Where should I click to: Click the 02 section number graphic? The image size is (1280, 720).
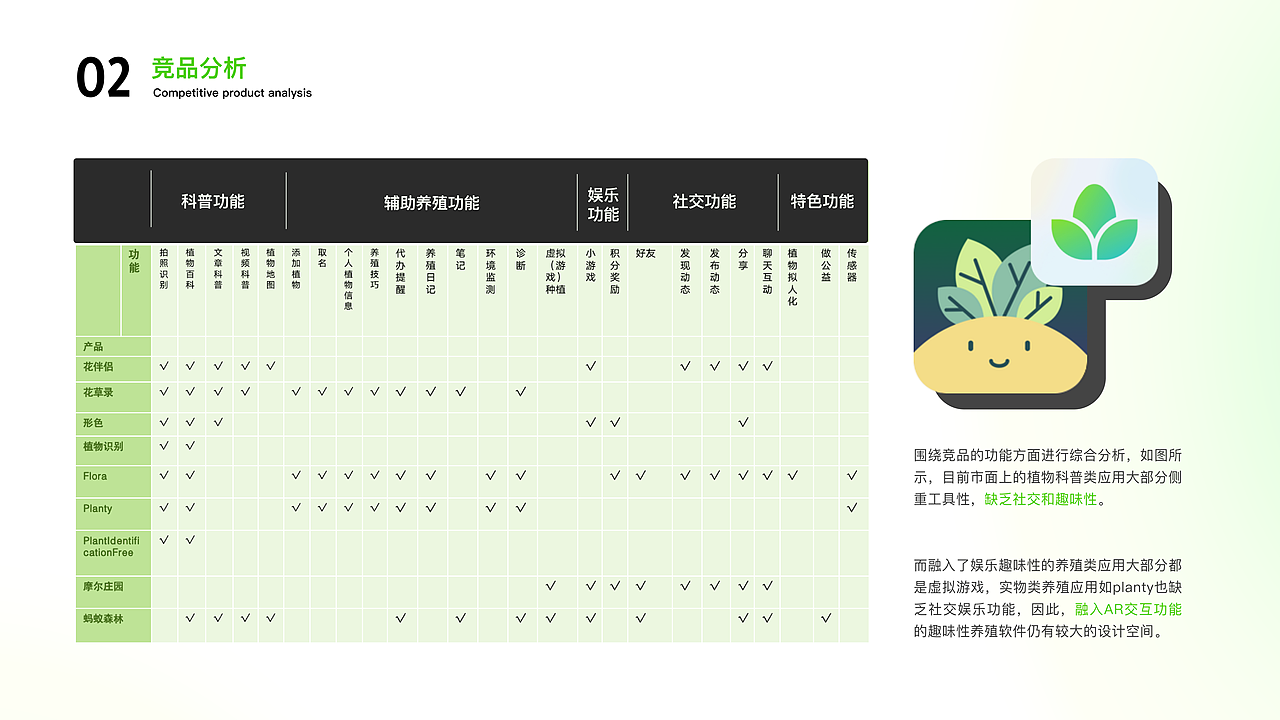click(105, 75)
